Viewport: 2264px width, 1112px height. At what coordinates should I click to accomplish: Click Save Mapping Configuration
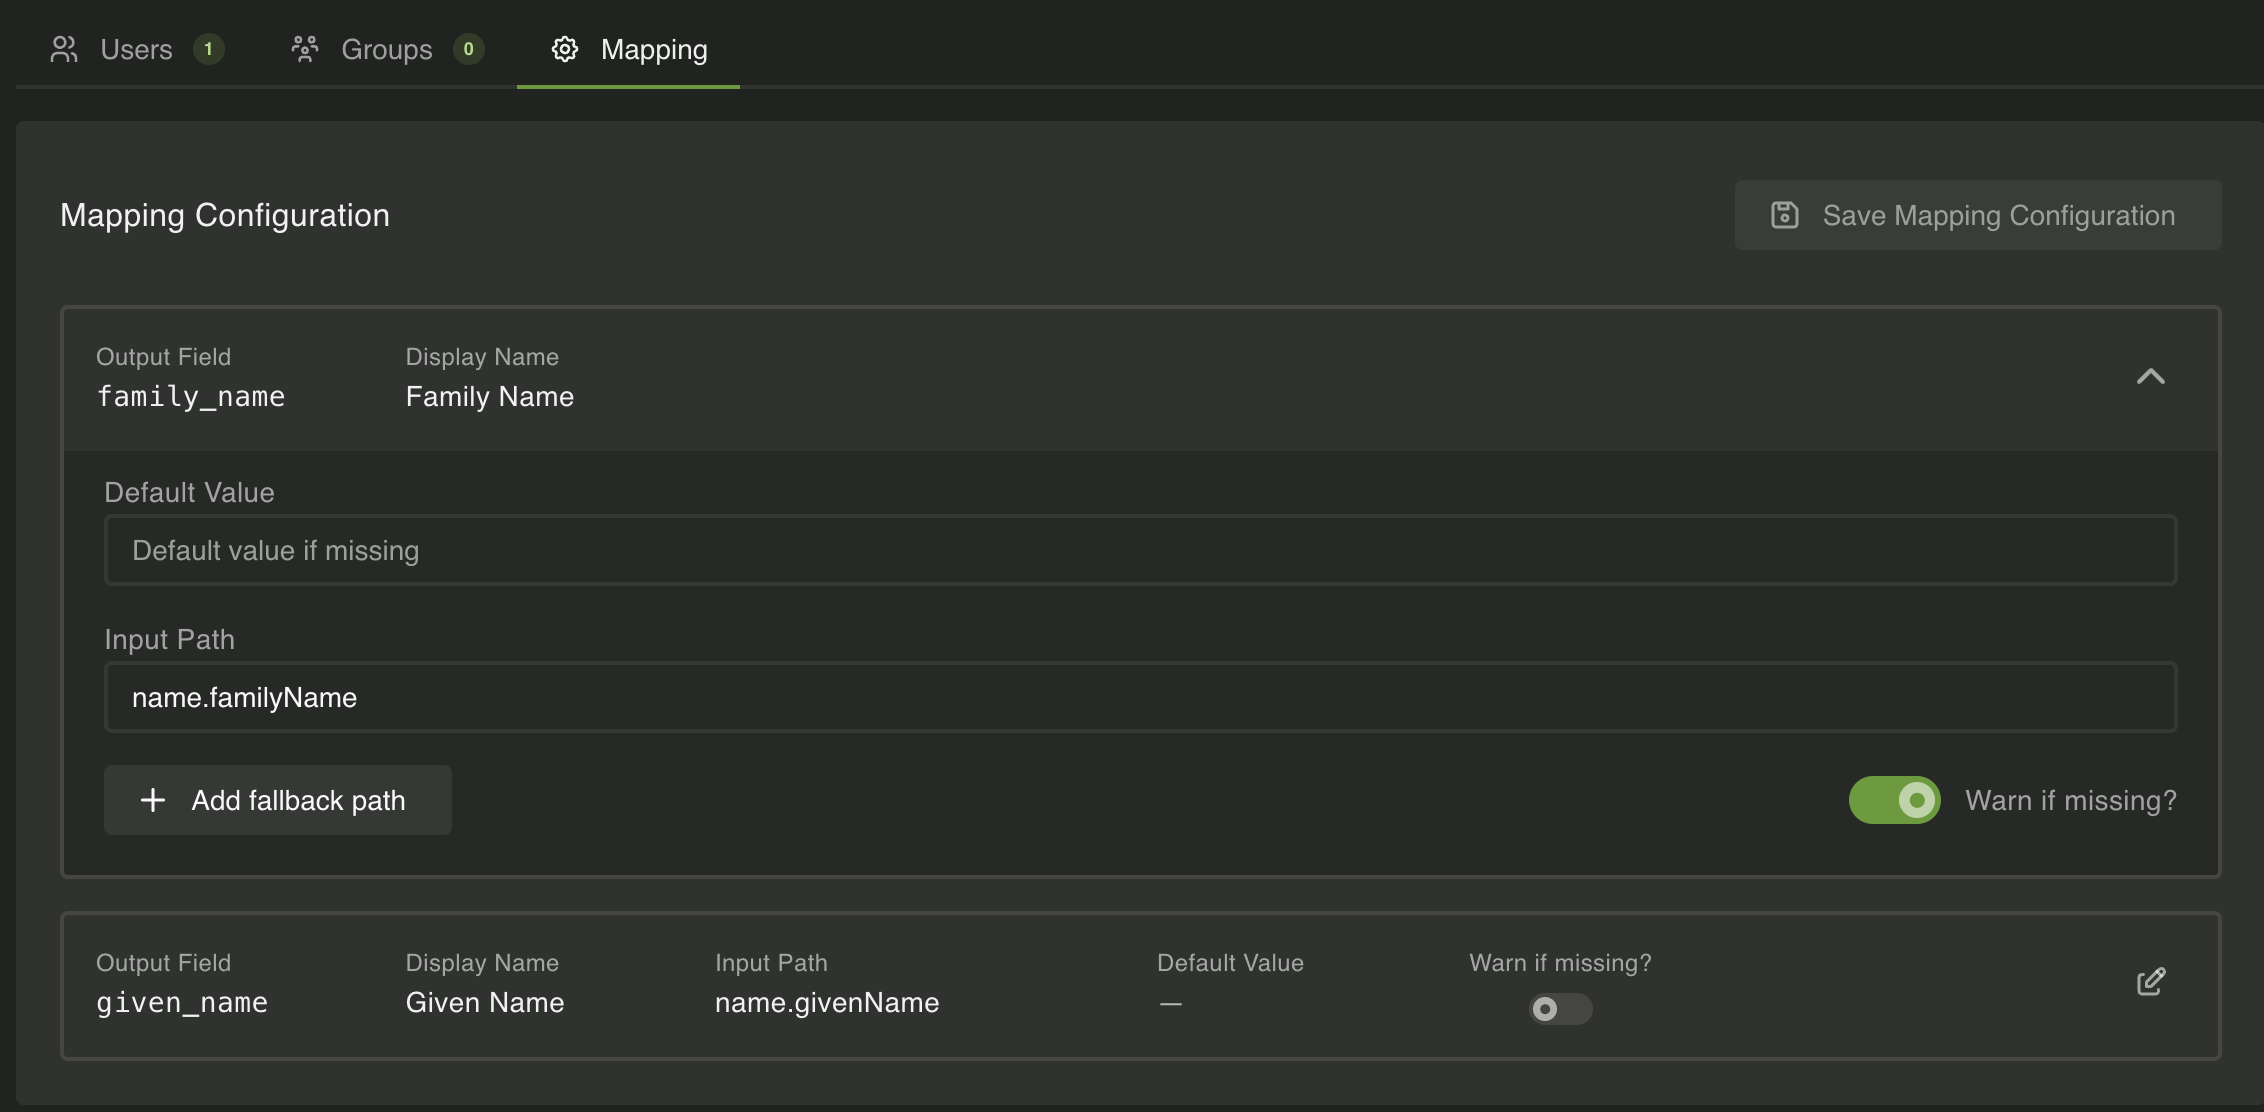[x=1976, y=214]
